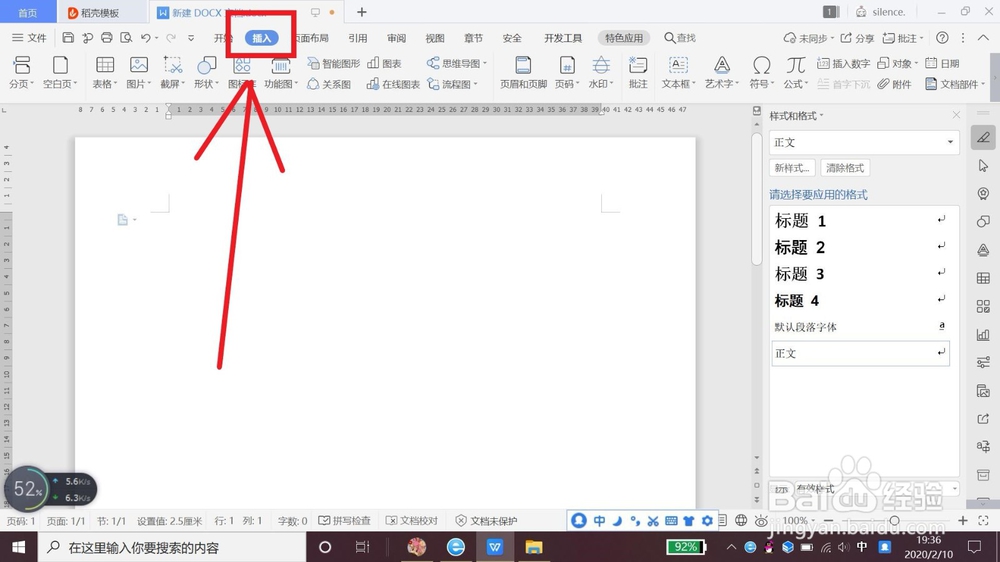Click the 页眉和页脚 header and footer icon
1000x562 pixels.
click(x=523, y=71)
